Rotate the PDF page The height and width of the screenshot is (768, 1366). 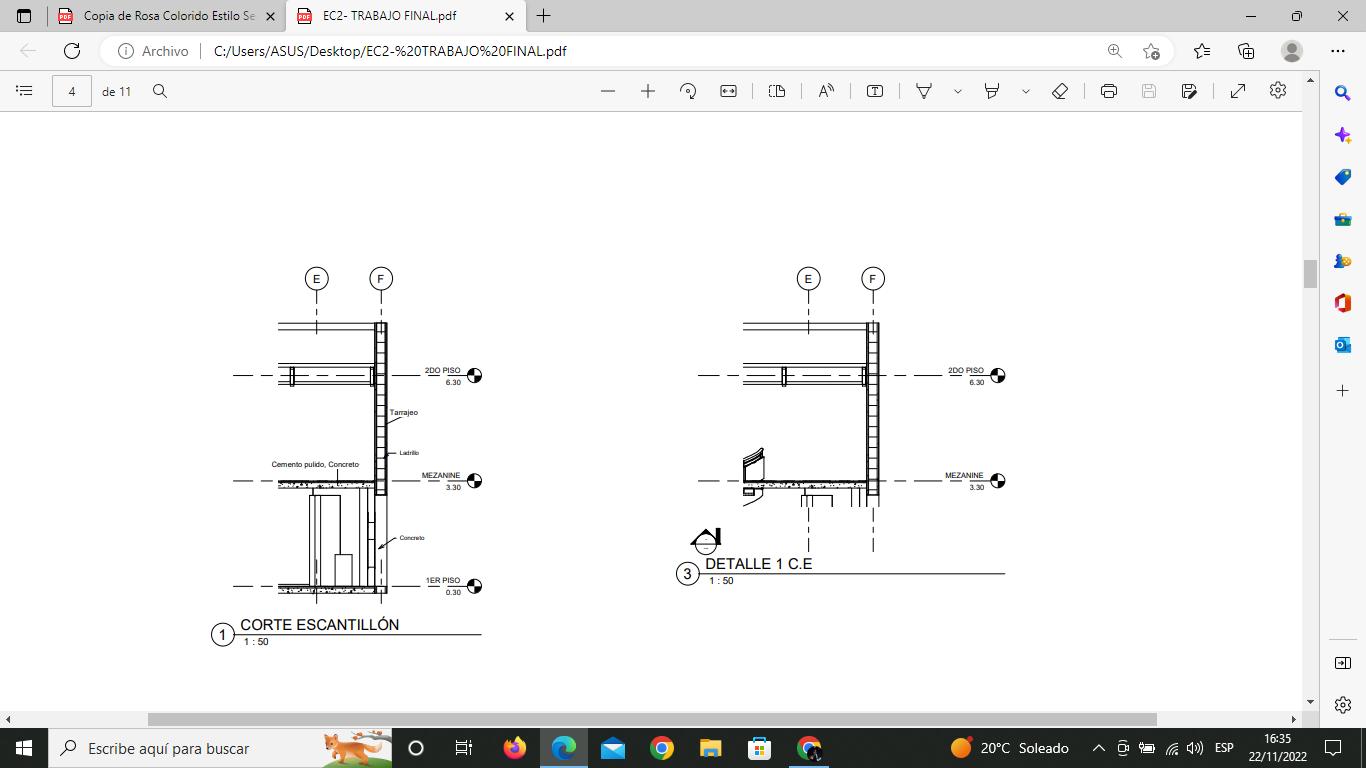(688, 91)
